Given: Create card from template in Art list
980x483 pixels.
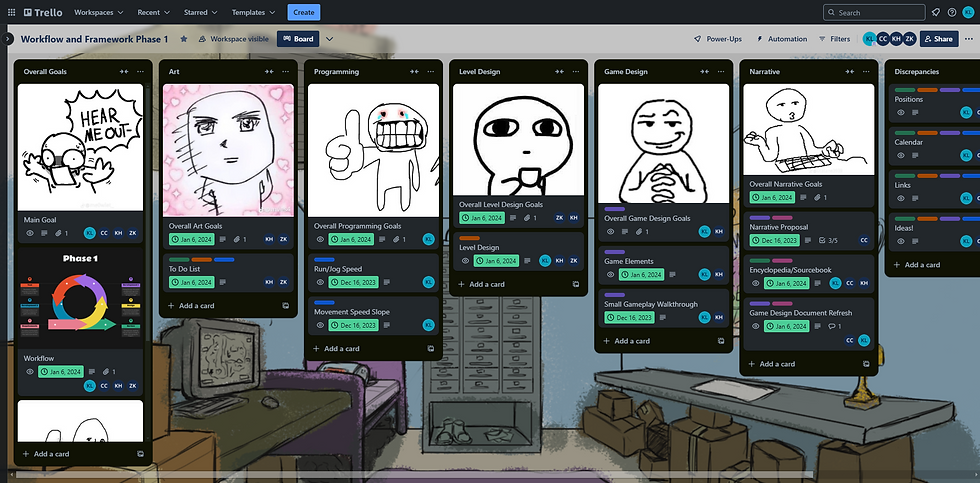Looking at the screenshot, I should [x=286, y=306].
